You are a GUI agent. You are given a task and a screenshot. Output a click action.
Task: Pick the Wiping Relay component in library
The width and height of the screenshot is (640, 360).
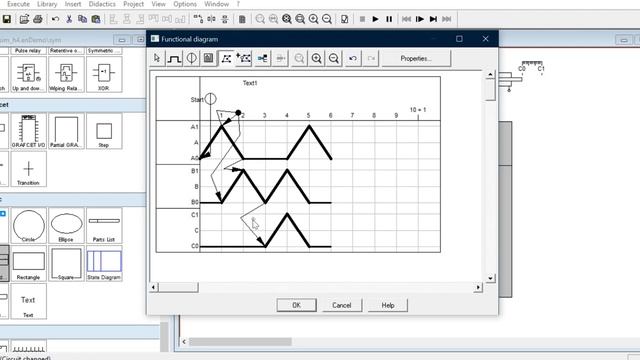click(66, 74)
